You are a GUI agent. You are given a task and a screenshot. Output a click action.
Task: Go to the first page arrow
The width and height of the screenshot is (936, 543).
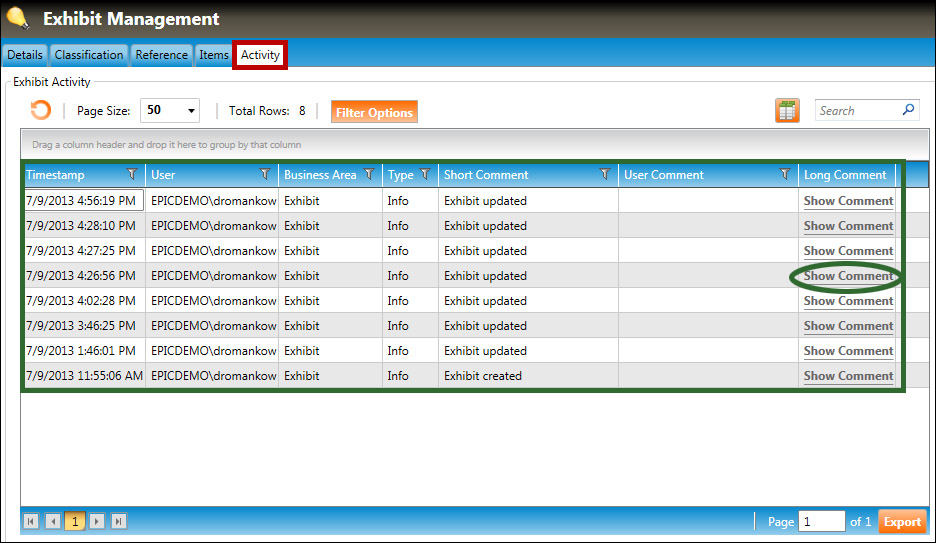(x=31, y=521)
